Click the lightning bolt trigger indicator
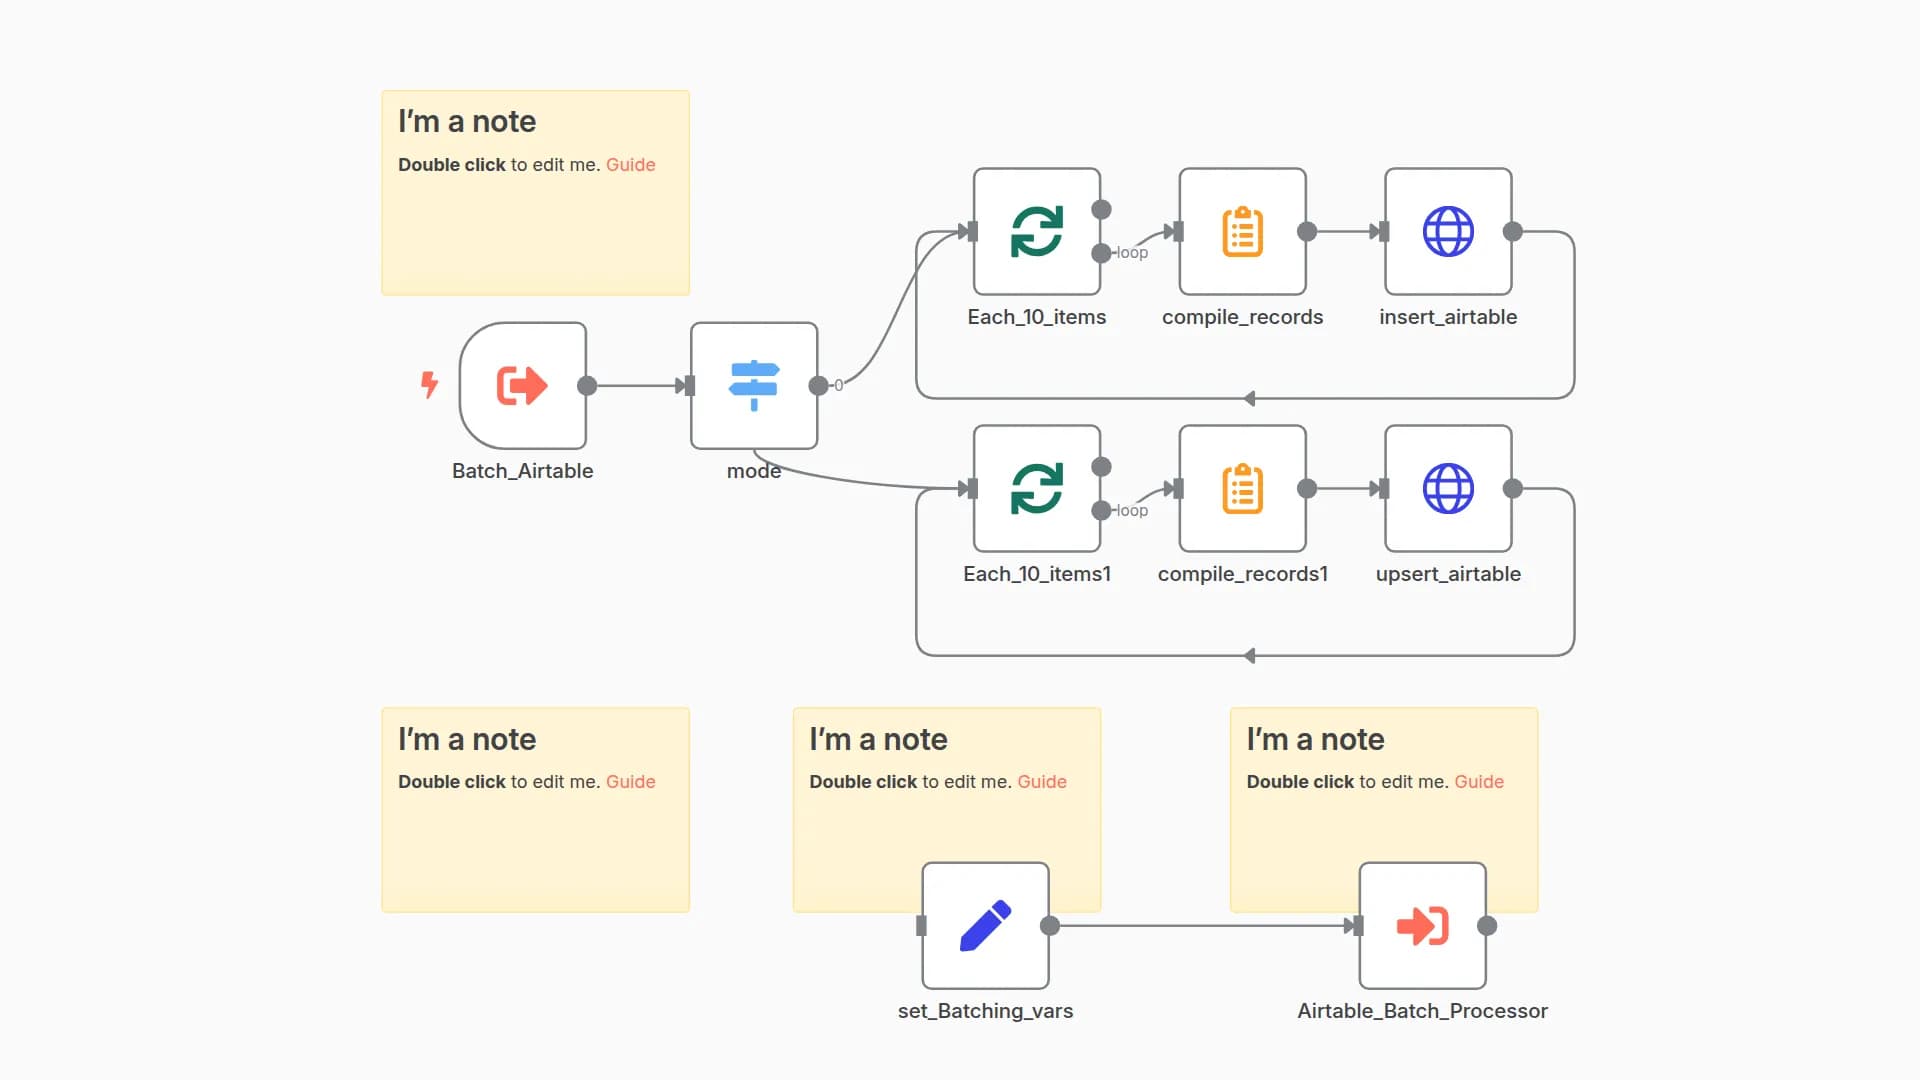The width and height of the screenshot is (1920, 1080). click(x=430, y=385)
